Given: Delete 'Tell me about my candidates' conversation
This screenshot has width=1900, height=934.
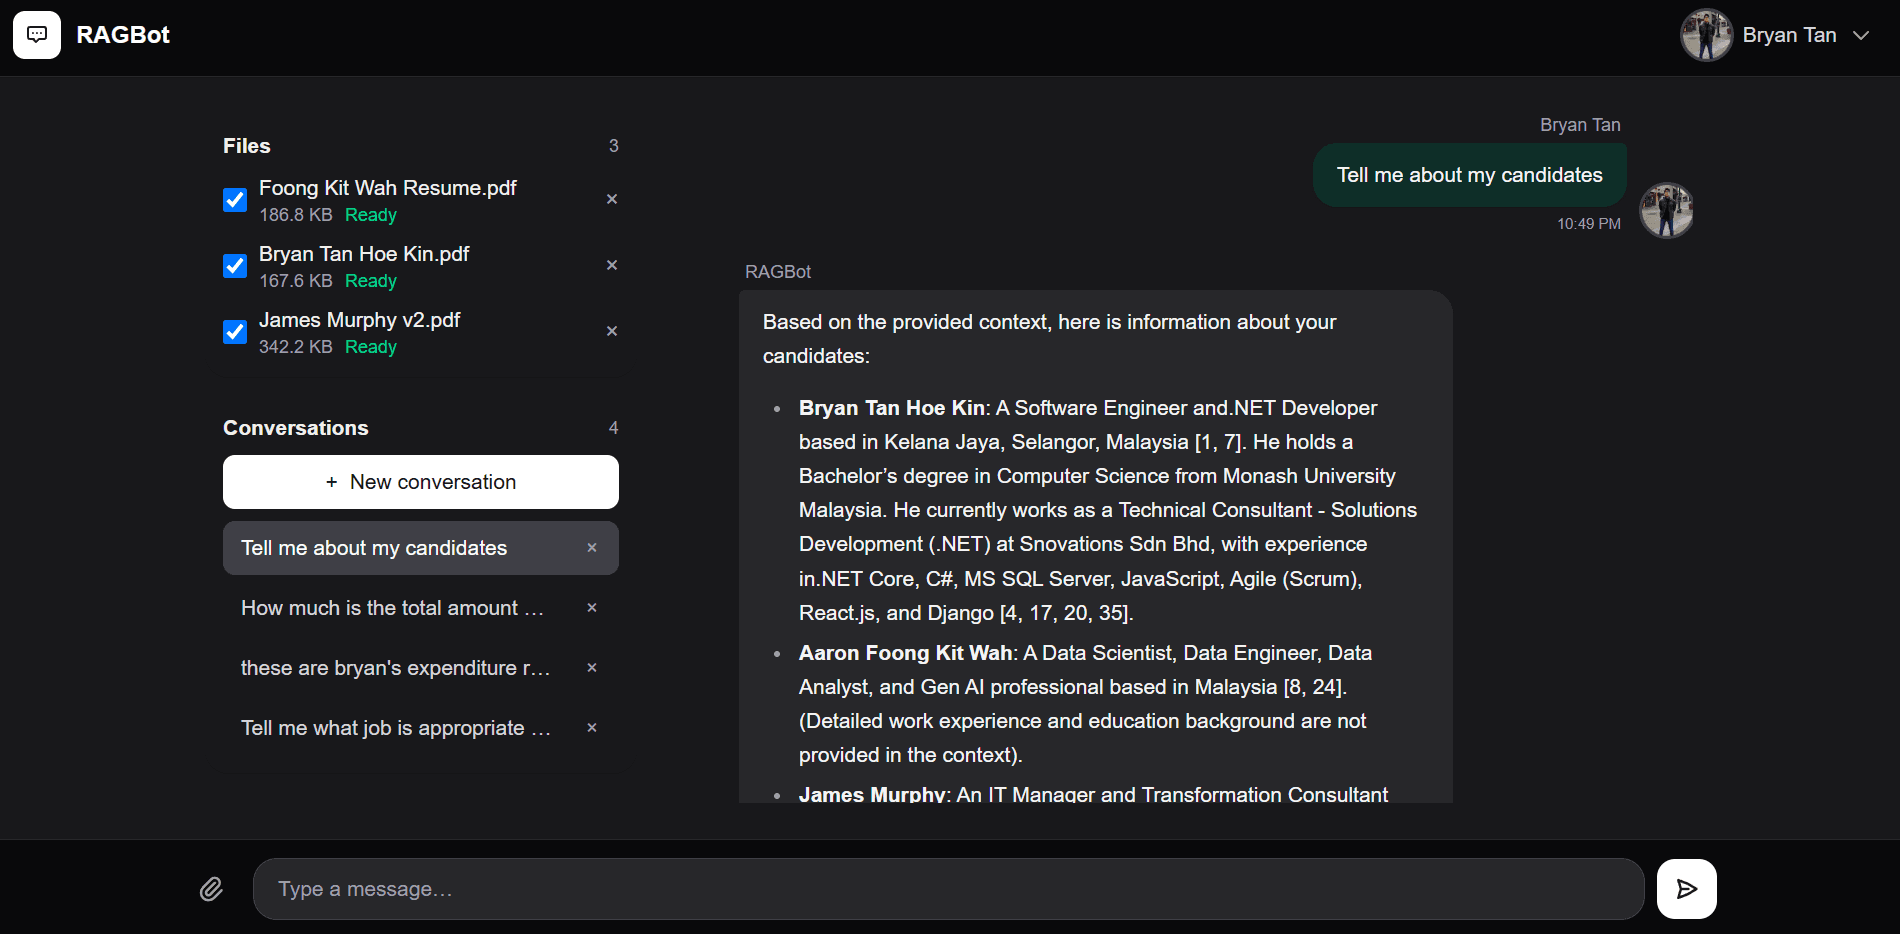Looking at the screenshot, I should (x=592, y=548).
